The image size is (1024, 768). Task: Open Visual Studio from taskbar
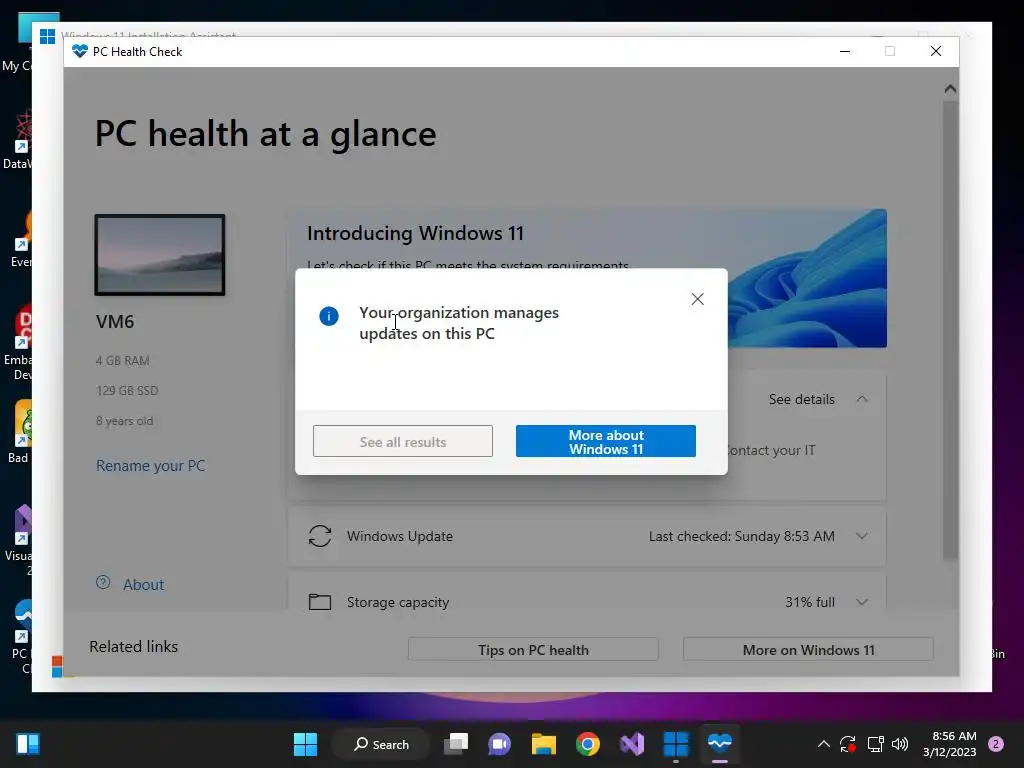coord(632,744)
